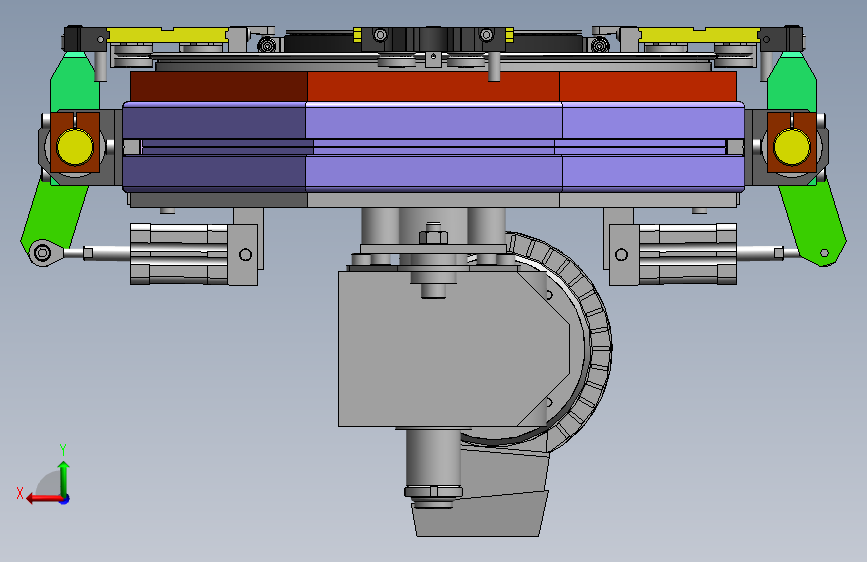Click the blue Z axis dot of triad
The image size is (867, 562).
[x=65, y=499]
